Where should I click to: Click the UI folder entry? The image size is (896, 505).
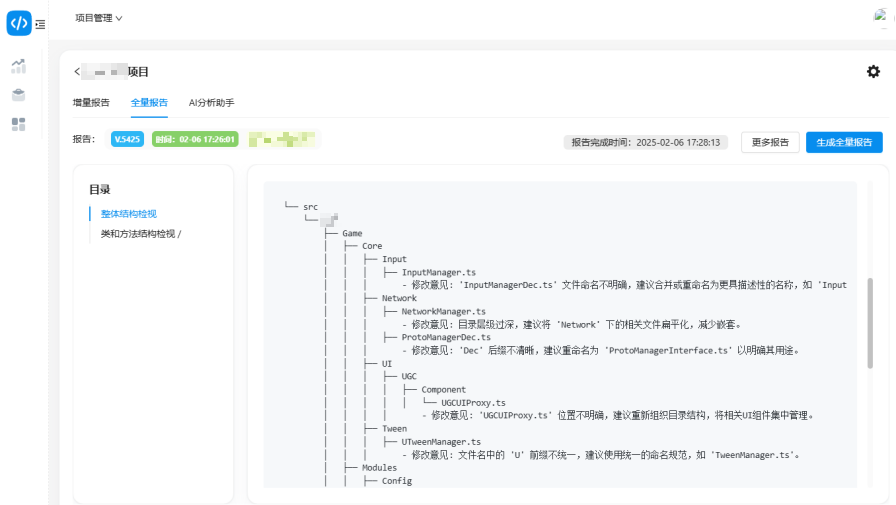(387, 363)
